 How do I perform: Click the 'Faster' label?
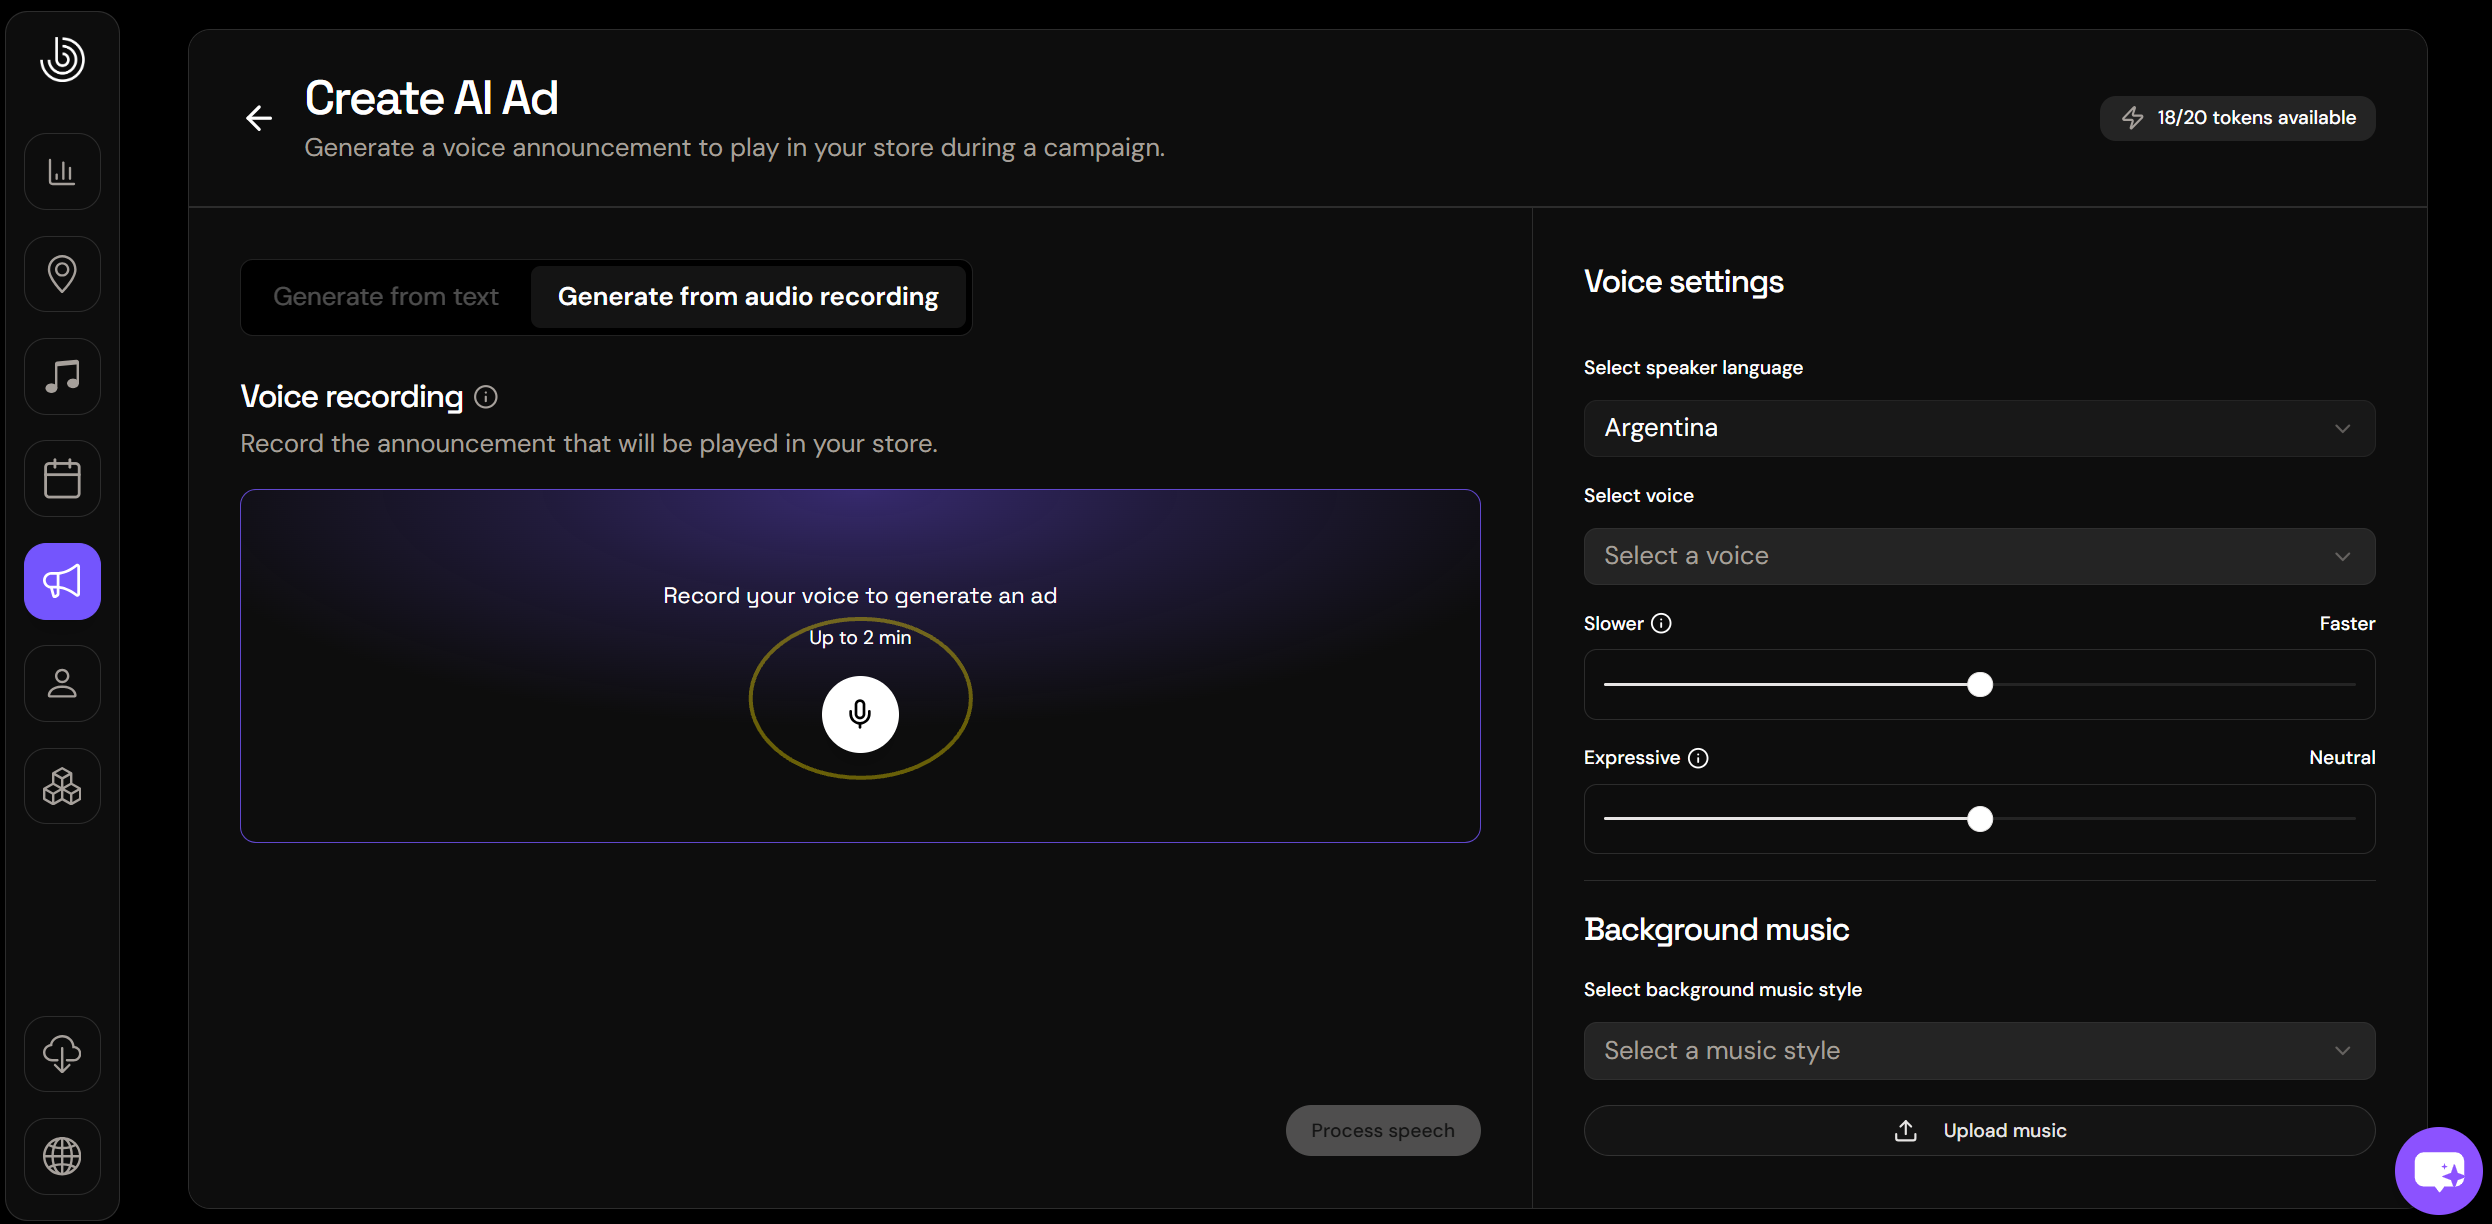click(2347, 624)
